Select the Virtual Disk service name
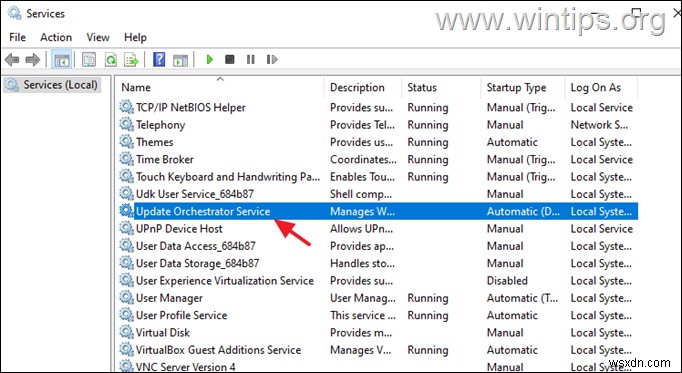 (x=163, y=333)
